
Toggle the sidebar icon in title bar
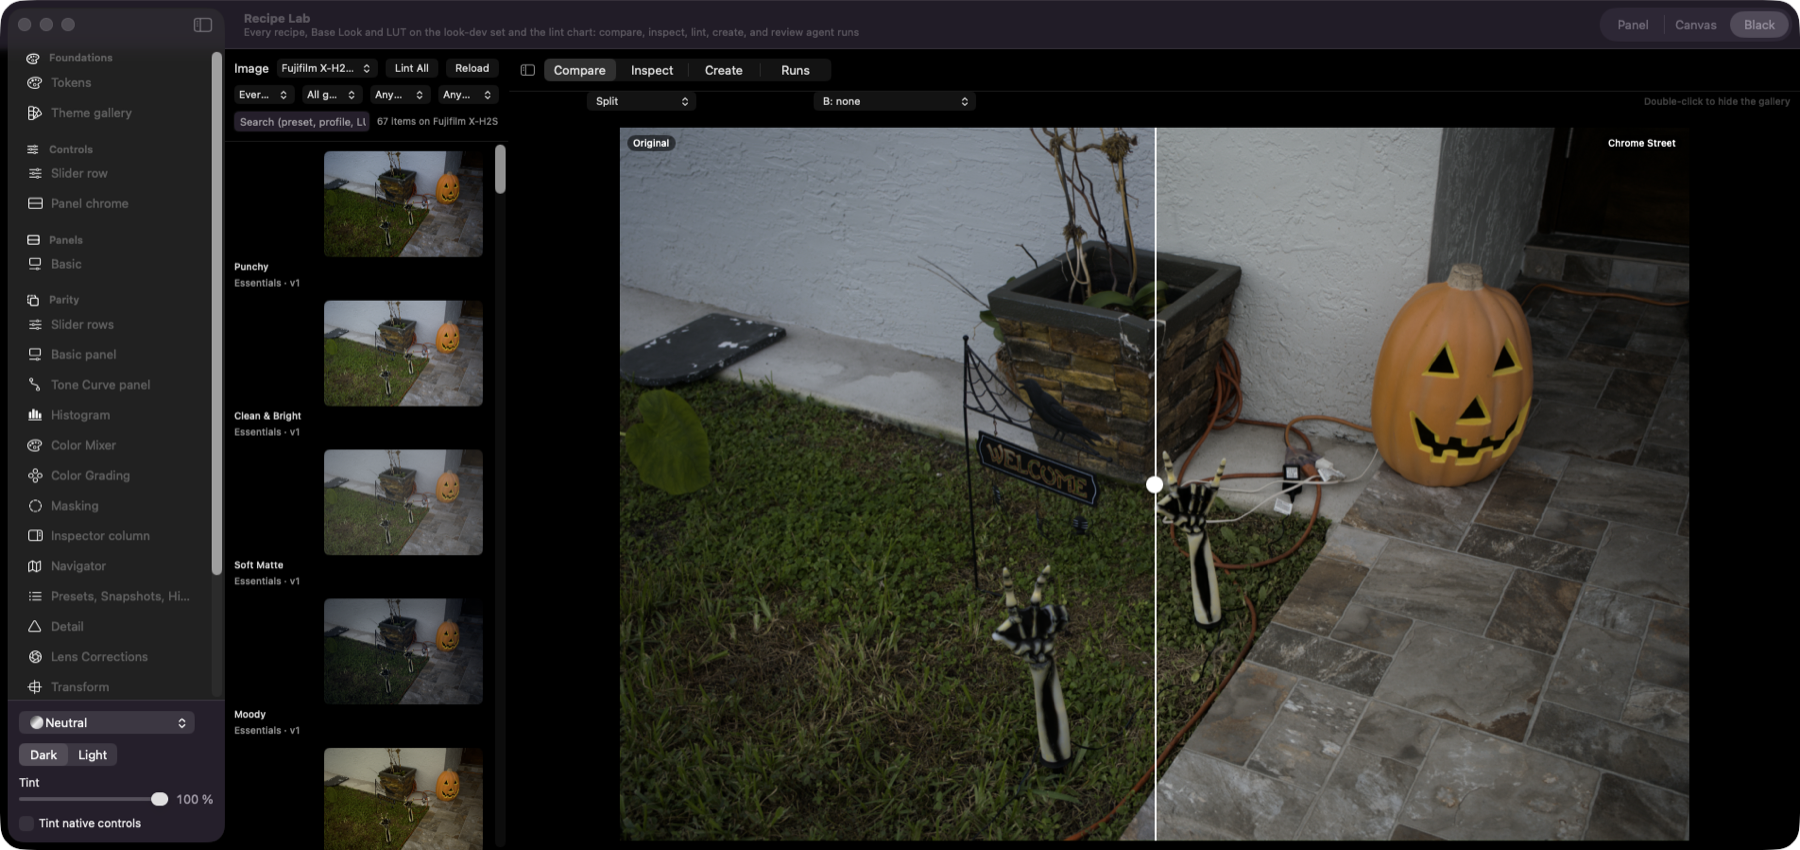point(203,25)
